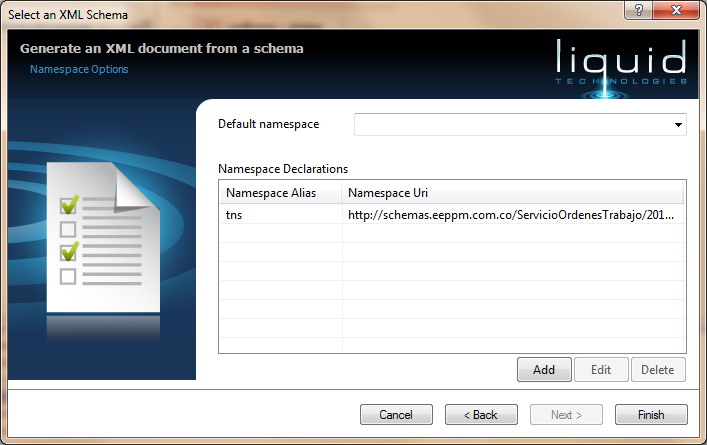Cancel the XML schema wizard
Viewport: 707px width, 445px height.
pos(396,414)
